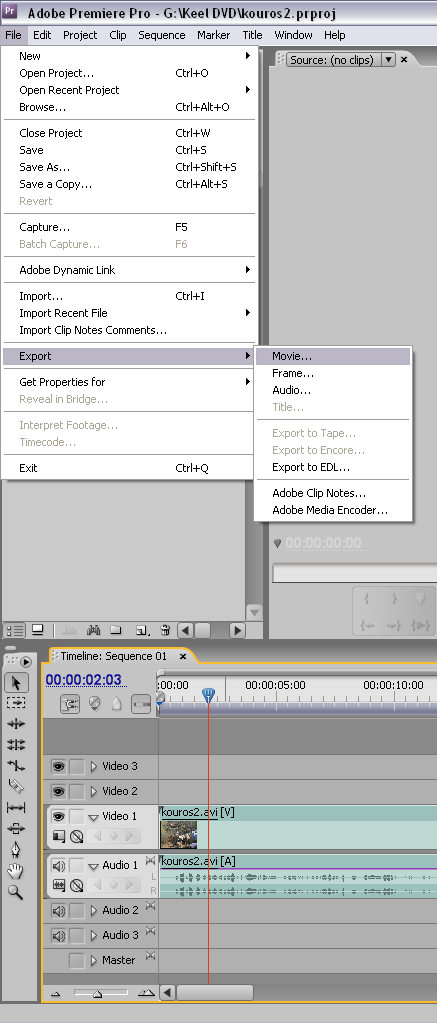Click the Snap button in Timeline

point(70,704)
